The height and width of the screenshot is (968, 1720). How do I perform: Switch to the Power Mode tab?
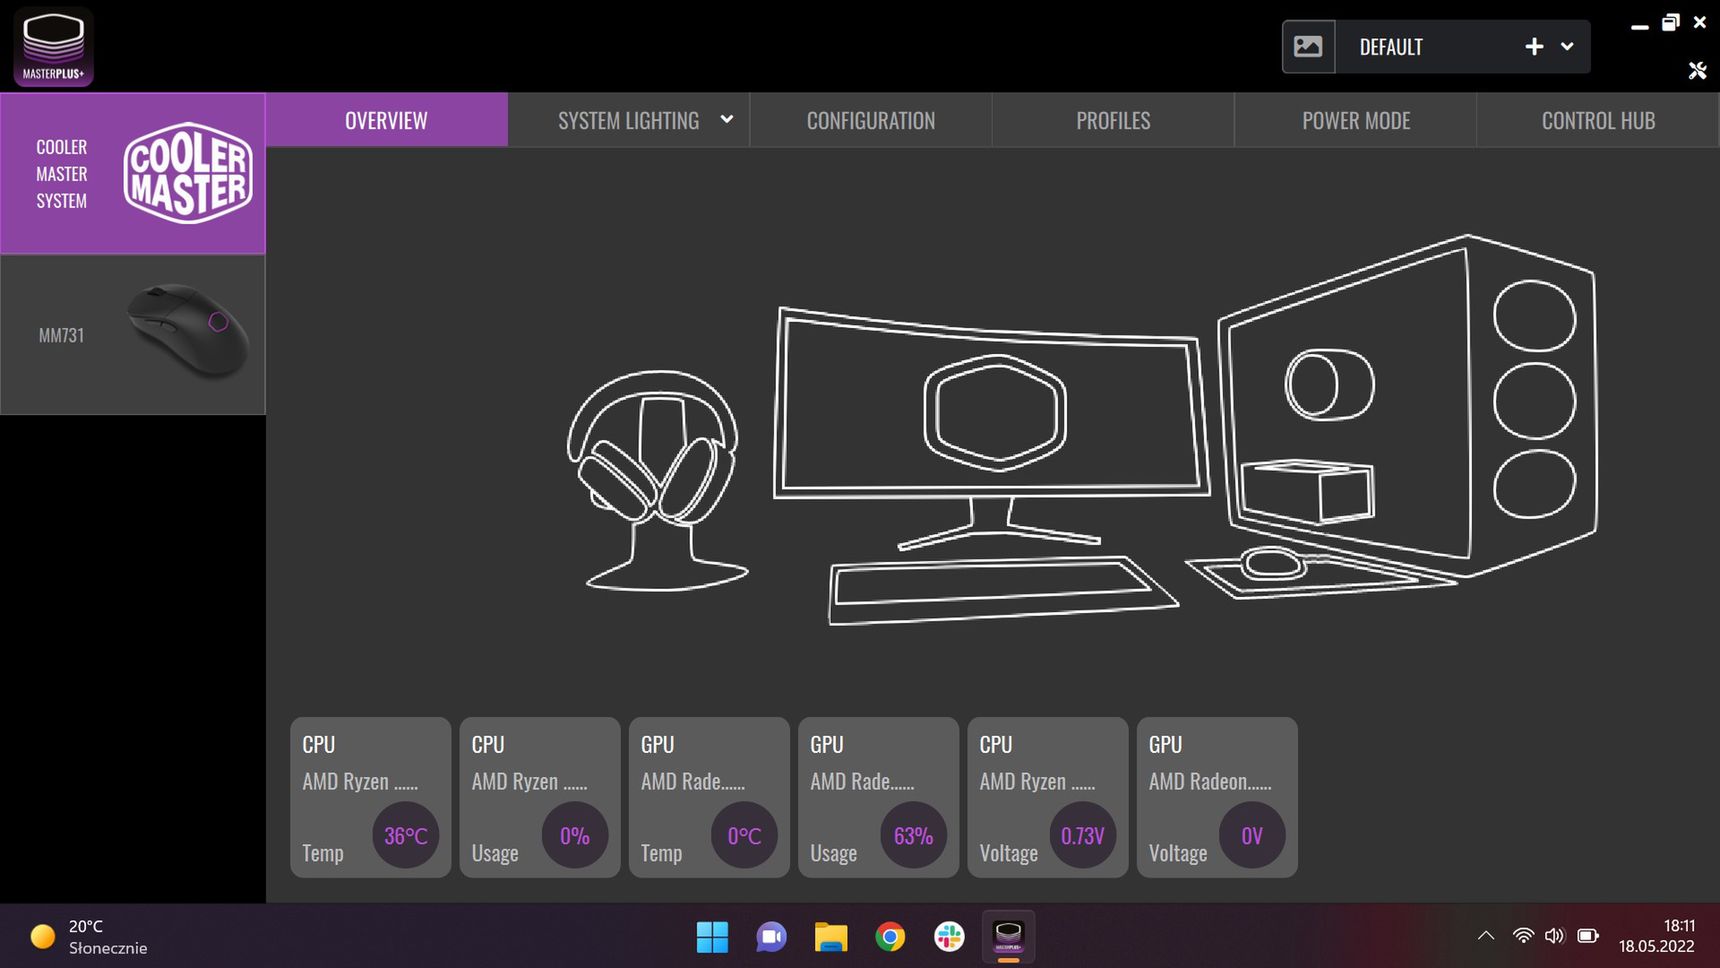point(1356,120)
